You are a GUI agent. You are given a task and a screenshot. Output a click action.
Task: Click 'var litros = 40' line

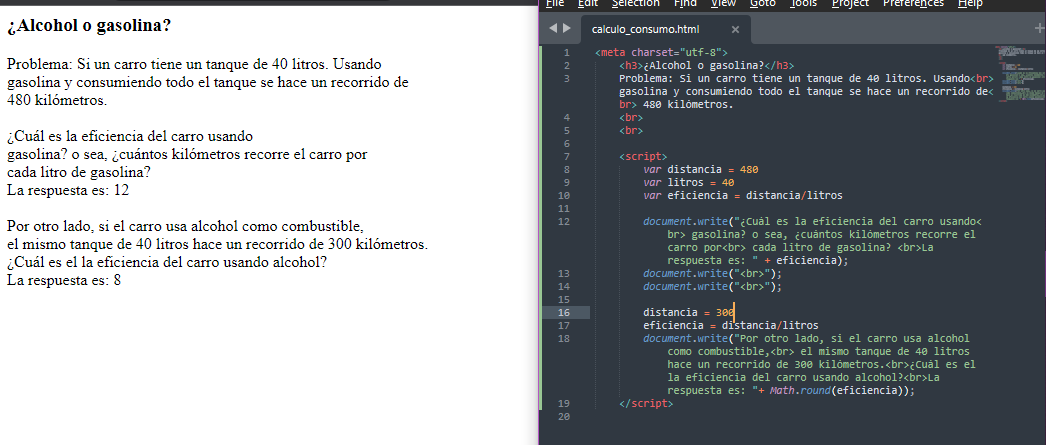pos(688,183)
